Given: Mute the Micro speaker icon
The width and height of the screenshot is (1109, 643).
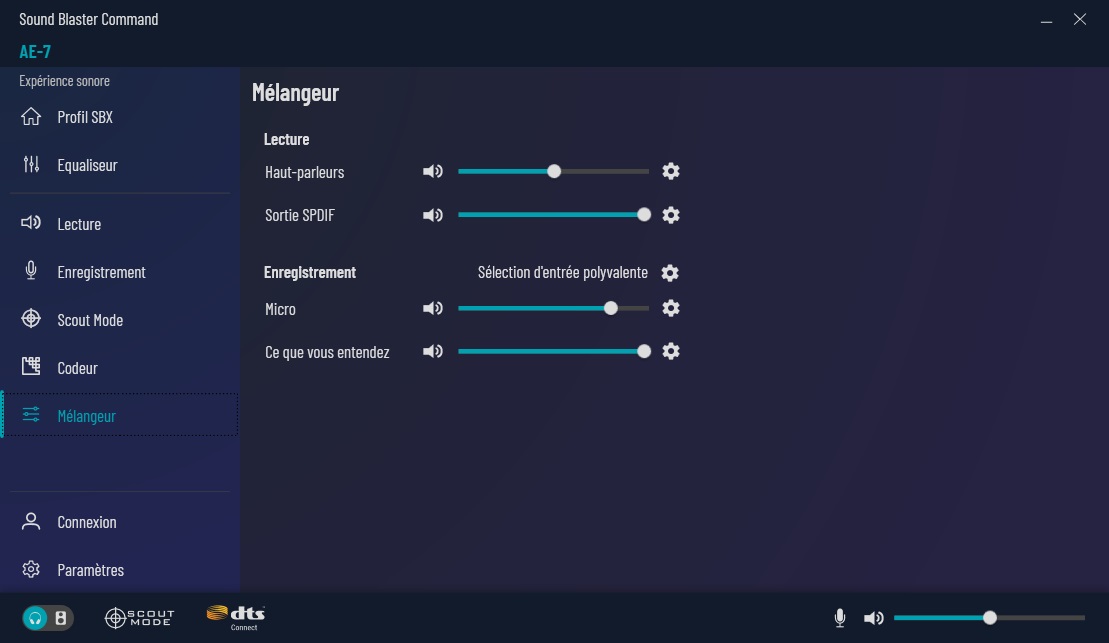Looking at the screenshot, I should [433, 308].
